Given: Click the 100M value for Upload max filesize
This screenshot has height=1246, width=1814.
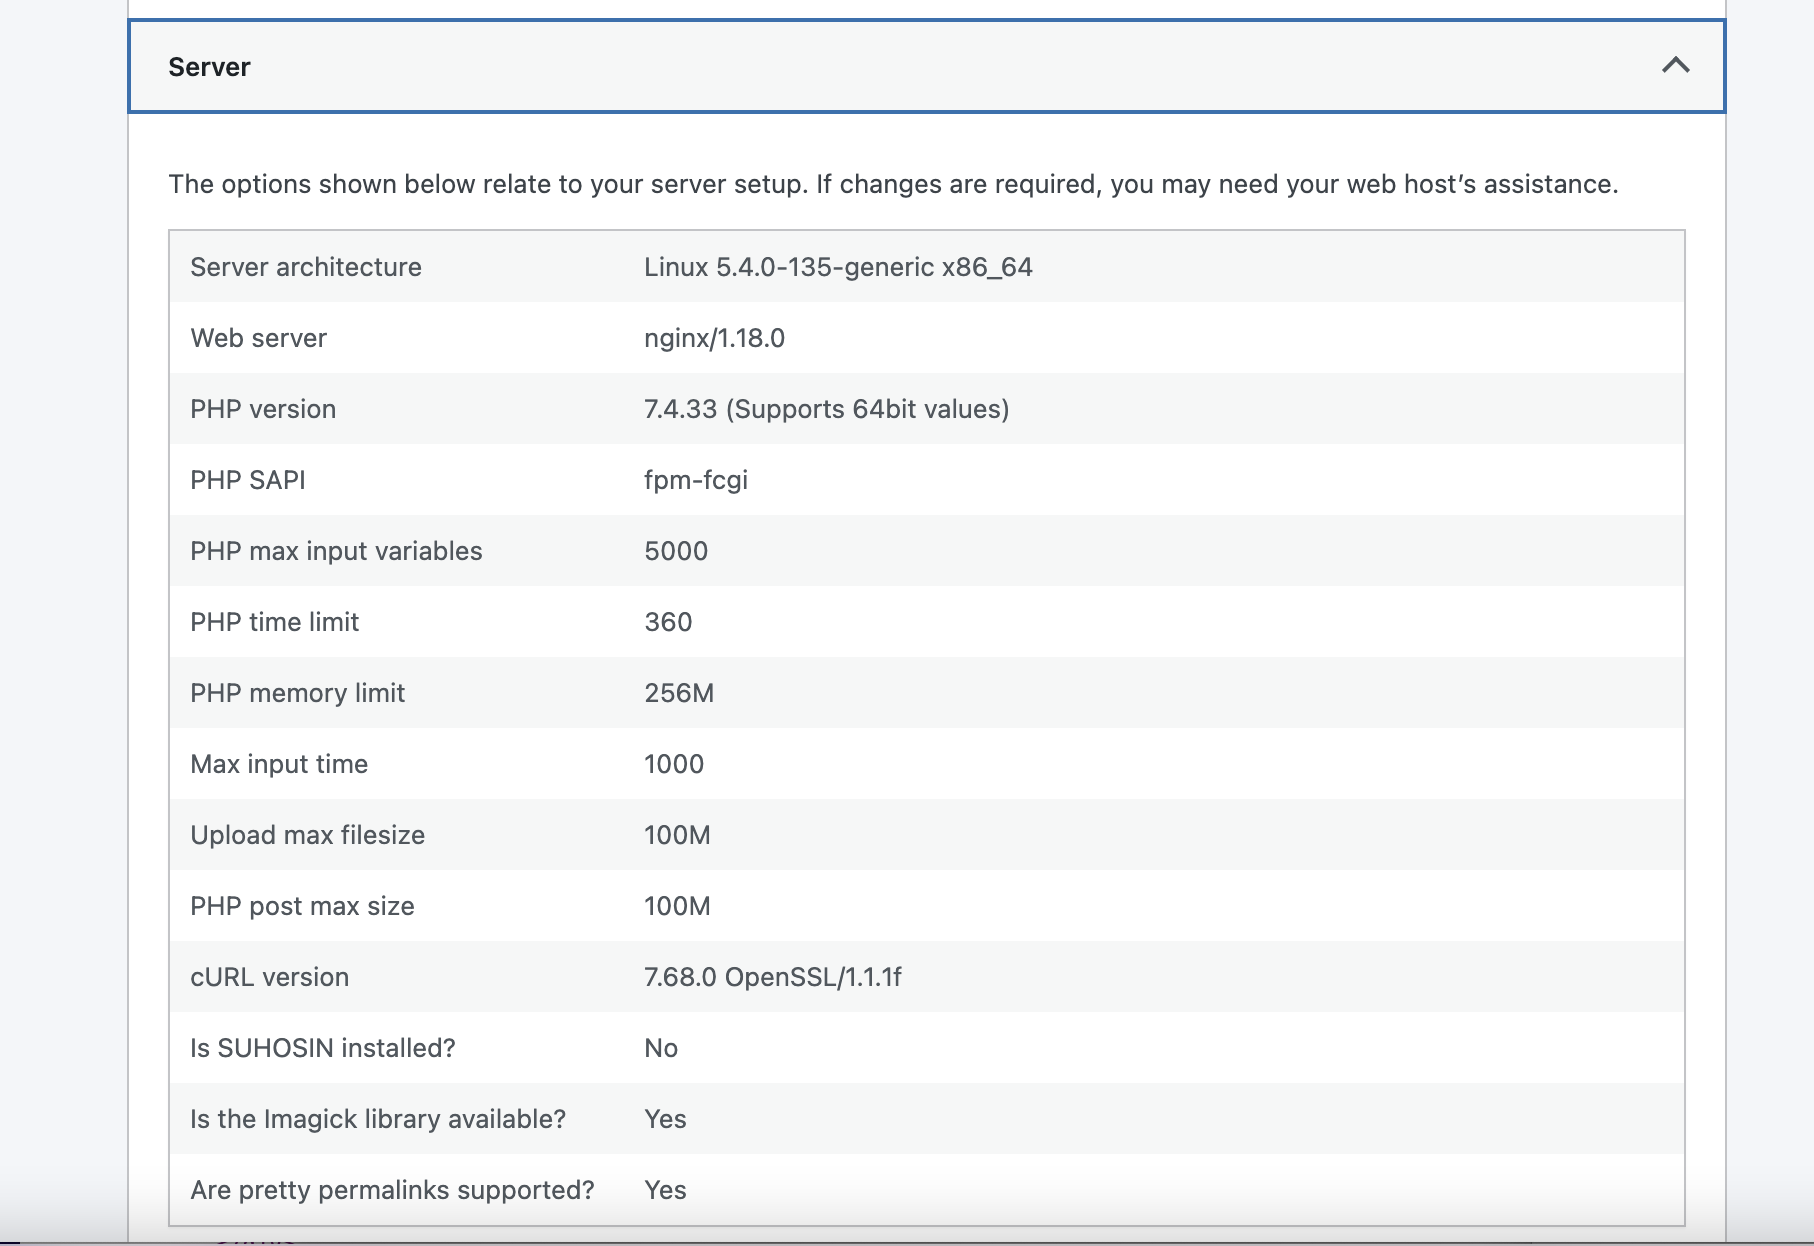Looking at the screenshot, I should pos(677,835).
